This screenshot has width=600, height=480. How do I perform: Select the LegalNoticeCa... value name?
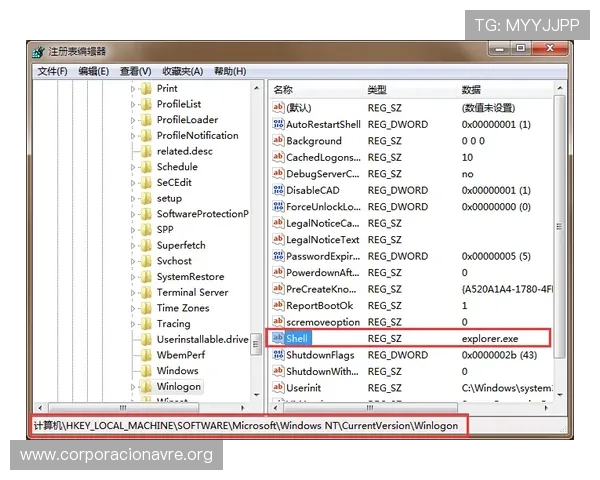[x=323, y=224]
